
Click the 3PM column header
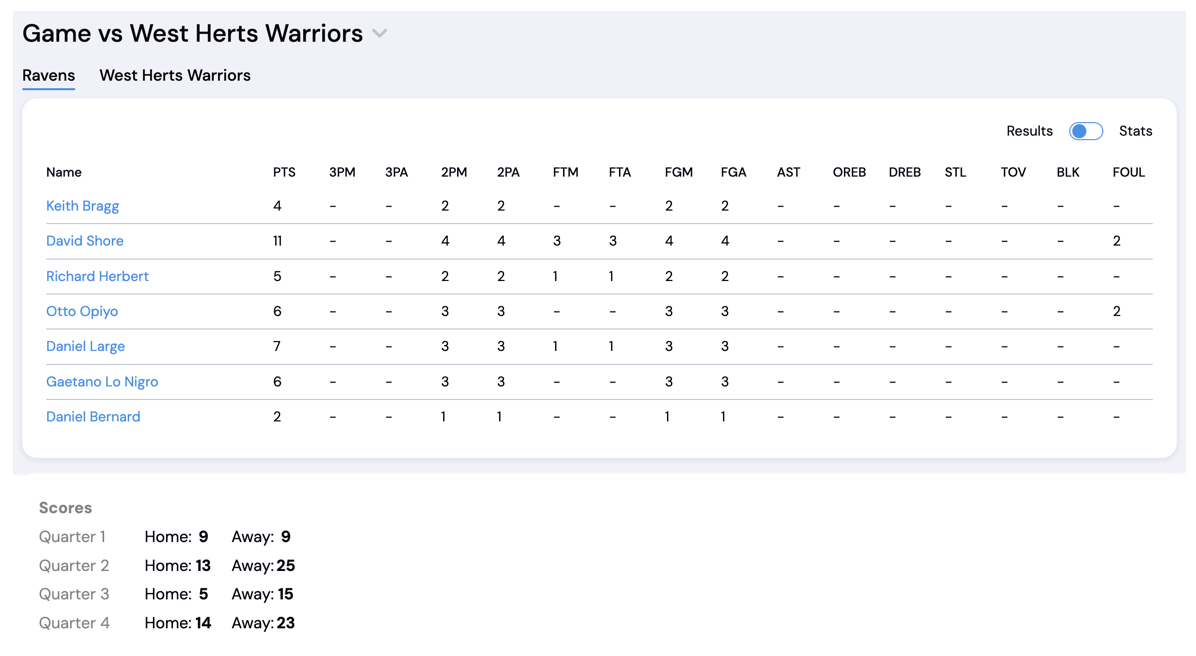click(x=342, y=172)
